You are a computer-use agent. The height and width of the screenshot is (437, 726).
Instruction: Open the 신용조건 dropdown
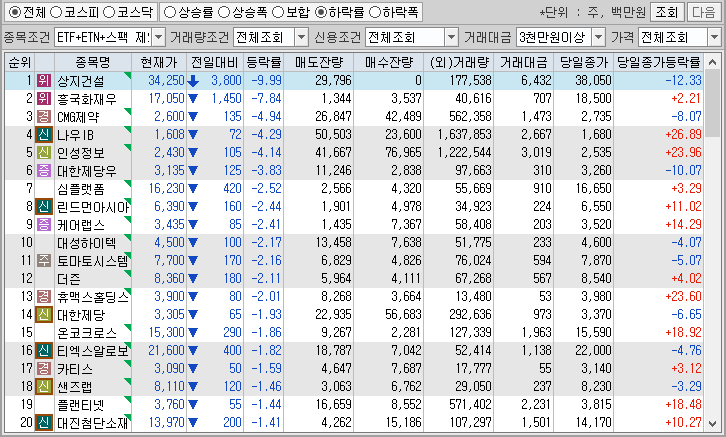tap(451, 37)
